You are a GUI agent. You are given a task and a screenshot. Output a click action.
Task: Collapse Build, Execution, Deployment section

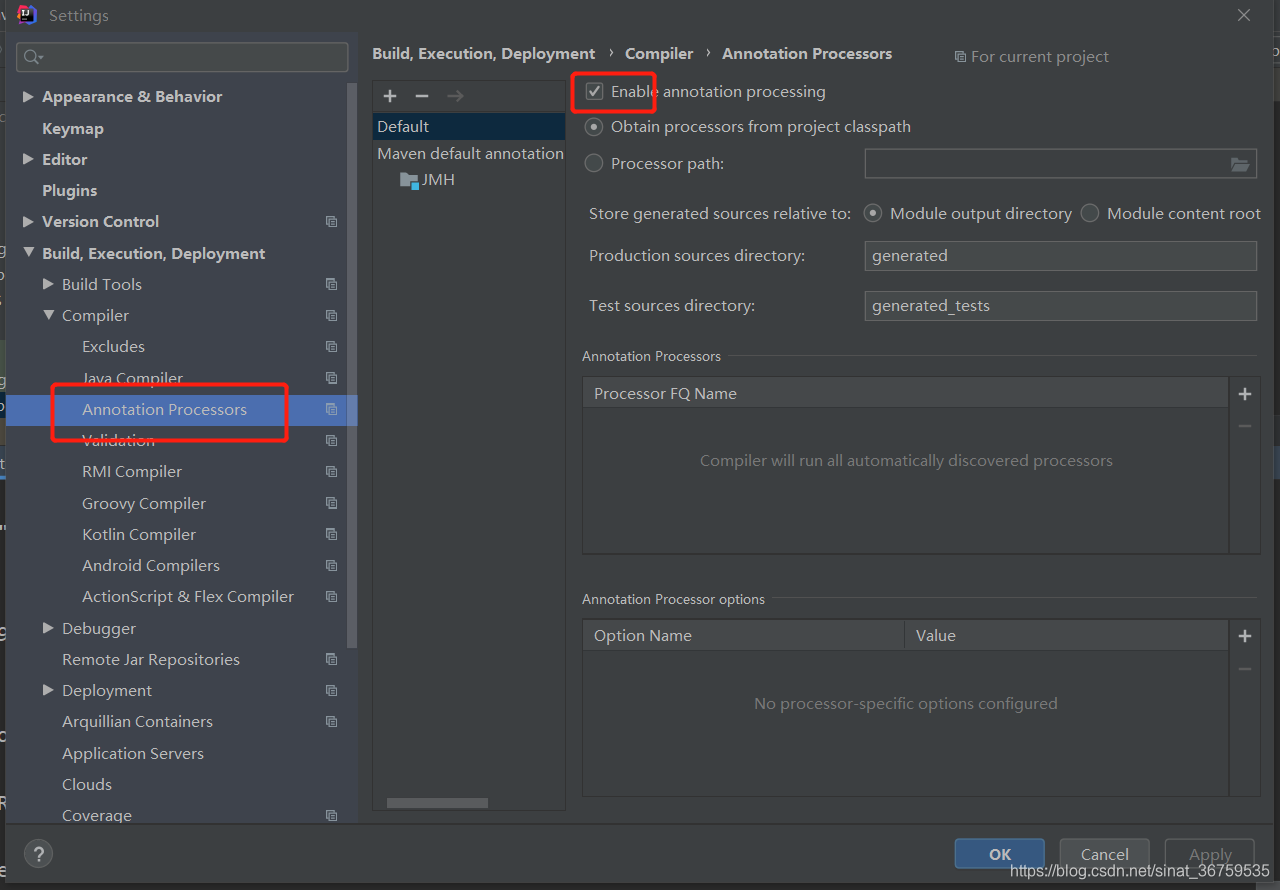tap(28, 254)
